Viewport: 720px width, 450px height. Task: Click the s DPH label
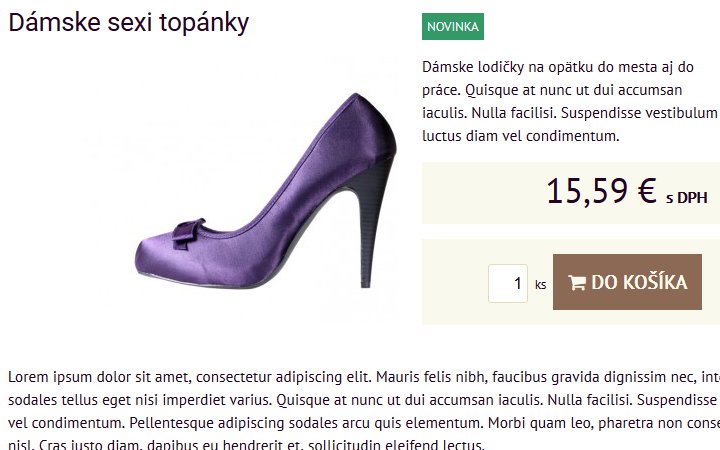(x=686, y=198)
